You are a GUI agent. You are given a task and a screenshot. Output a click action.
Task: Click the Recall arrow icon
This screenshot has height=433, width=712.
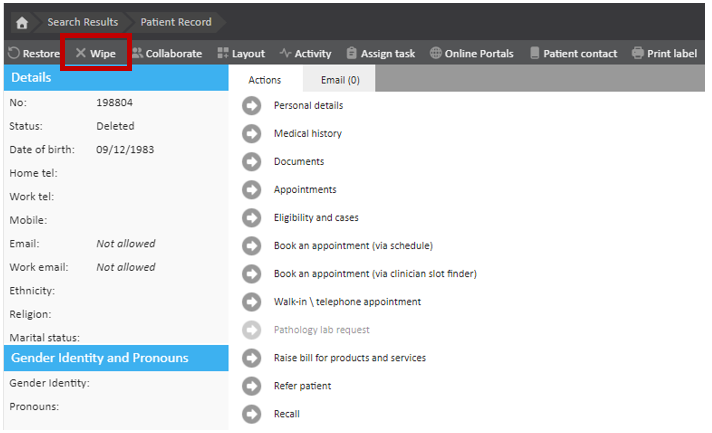pyautogui.click(x=251, y=414)
